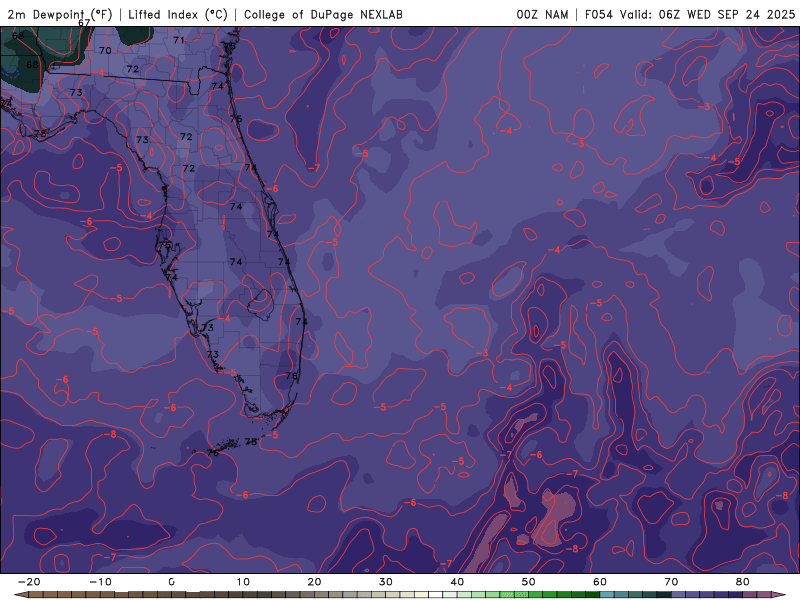Image resolution: width=800 pixels, height=600 pixels.
Task: Click the -8 contour label southwest of Florida
Action: pos(110,434)
